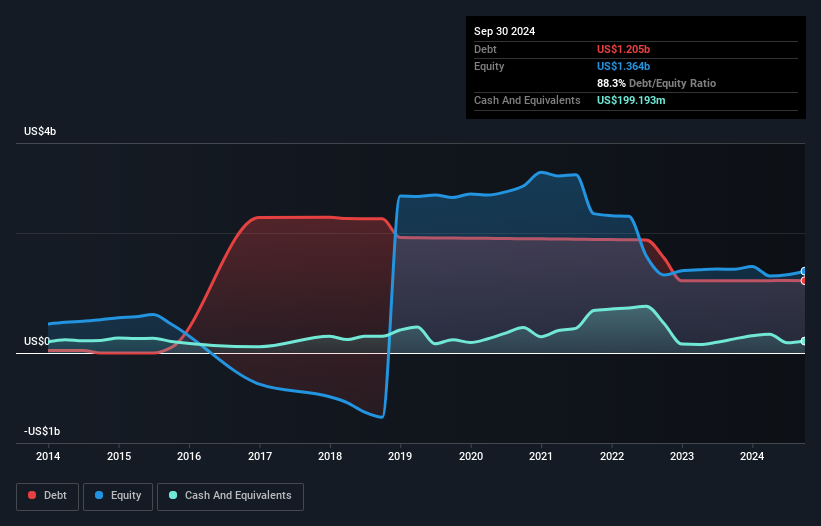Click Cash And Equivalents label in tooltip
821x526 pixels.
(527, 100)
